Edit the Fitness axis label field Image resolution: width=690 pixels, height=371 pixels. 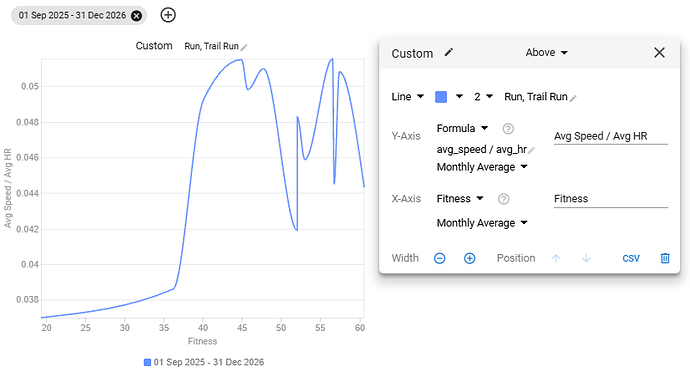(x=611, y=198)
